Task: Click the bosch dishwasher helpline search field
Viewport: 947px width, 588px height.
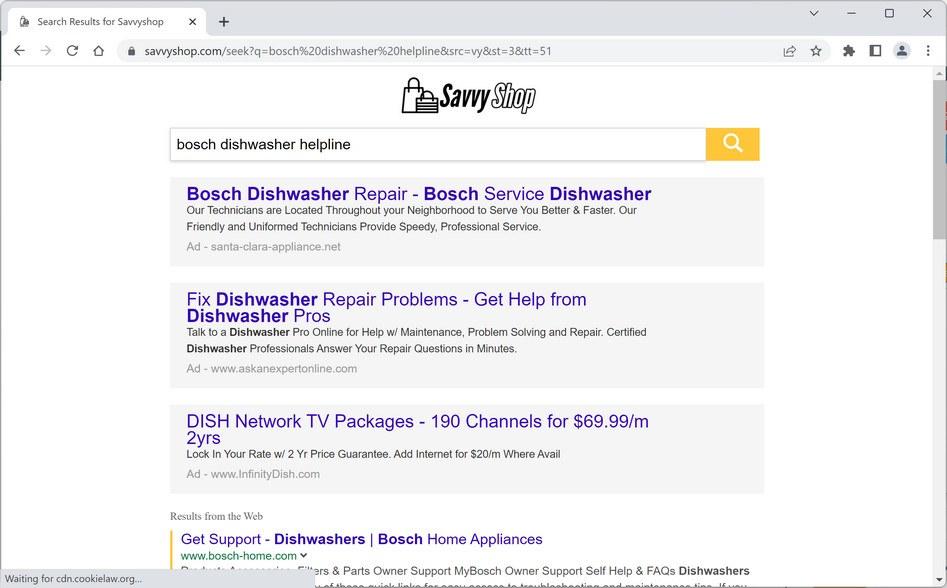Action: pos(438,144)
